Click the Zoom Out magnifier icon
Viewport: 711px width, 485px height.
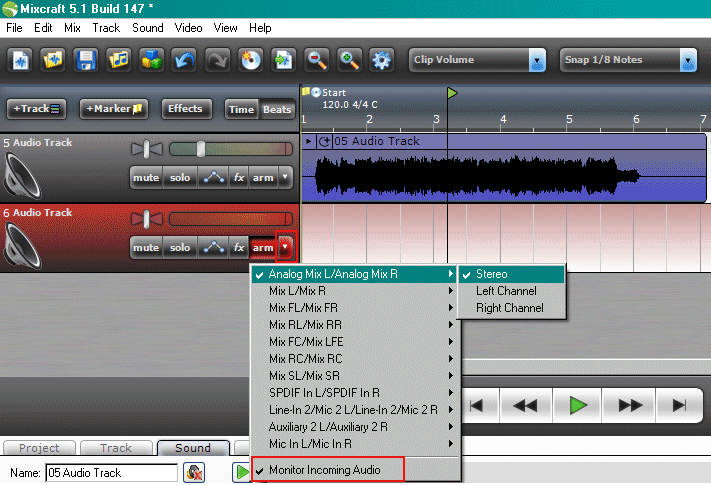(317, 60)
